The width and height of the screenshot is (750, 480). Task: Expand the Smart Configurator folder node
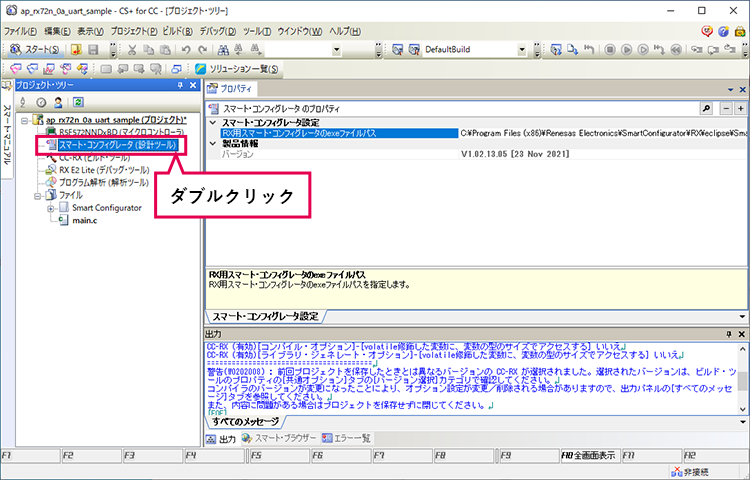51,208
